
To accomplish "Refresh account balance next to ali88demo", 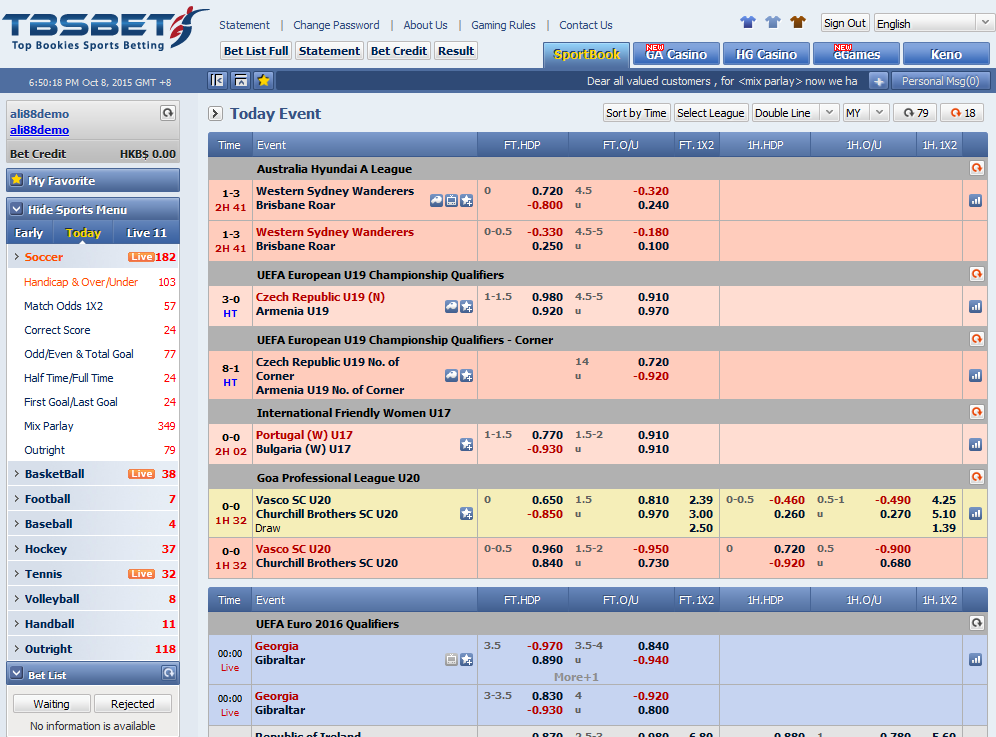I will point(168,114).
